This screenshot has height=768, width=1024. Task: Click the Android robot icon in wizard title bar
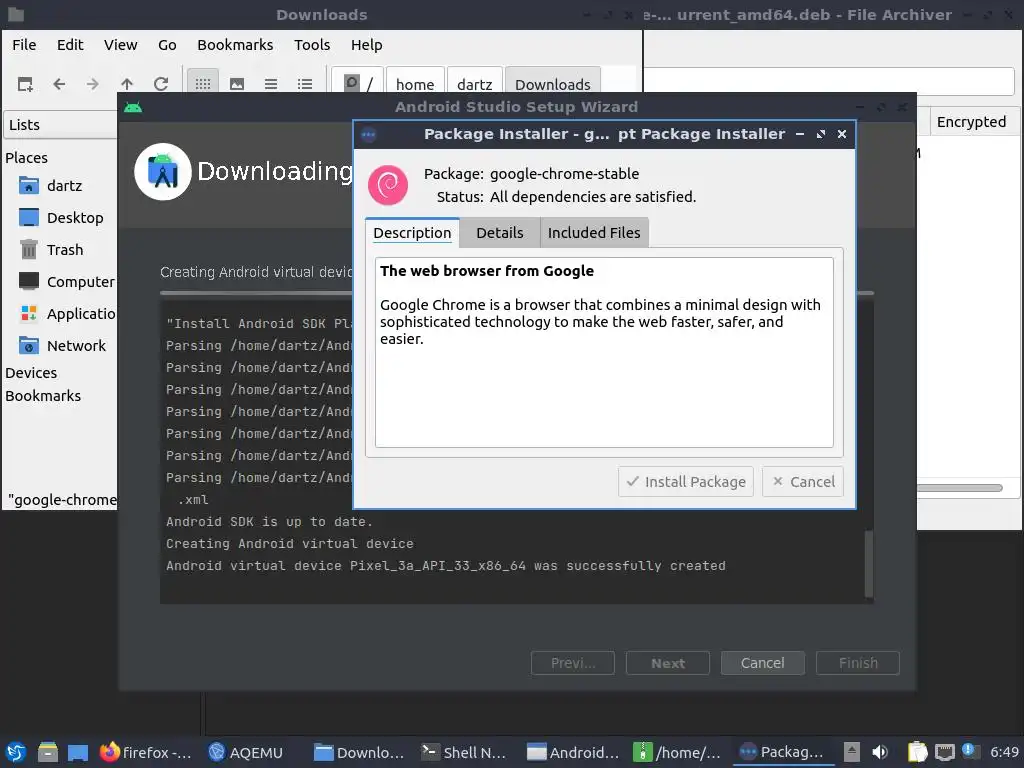[133, 107]
